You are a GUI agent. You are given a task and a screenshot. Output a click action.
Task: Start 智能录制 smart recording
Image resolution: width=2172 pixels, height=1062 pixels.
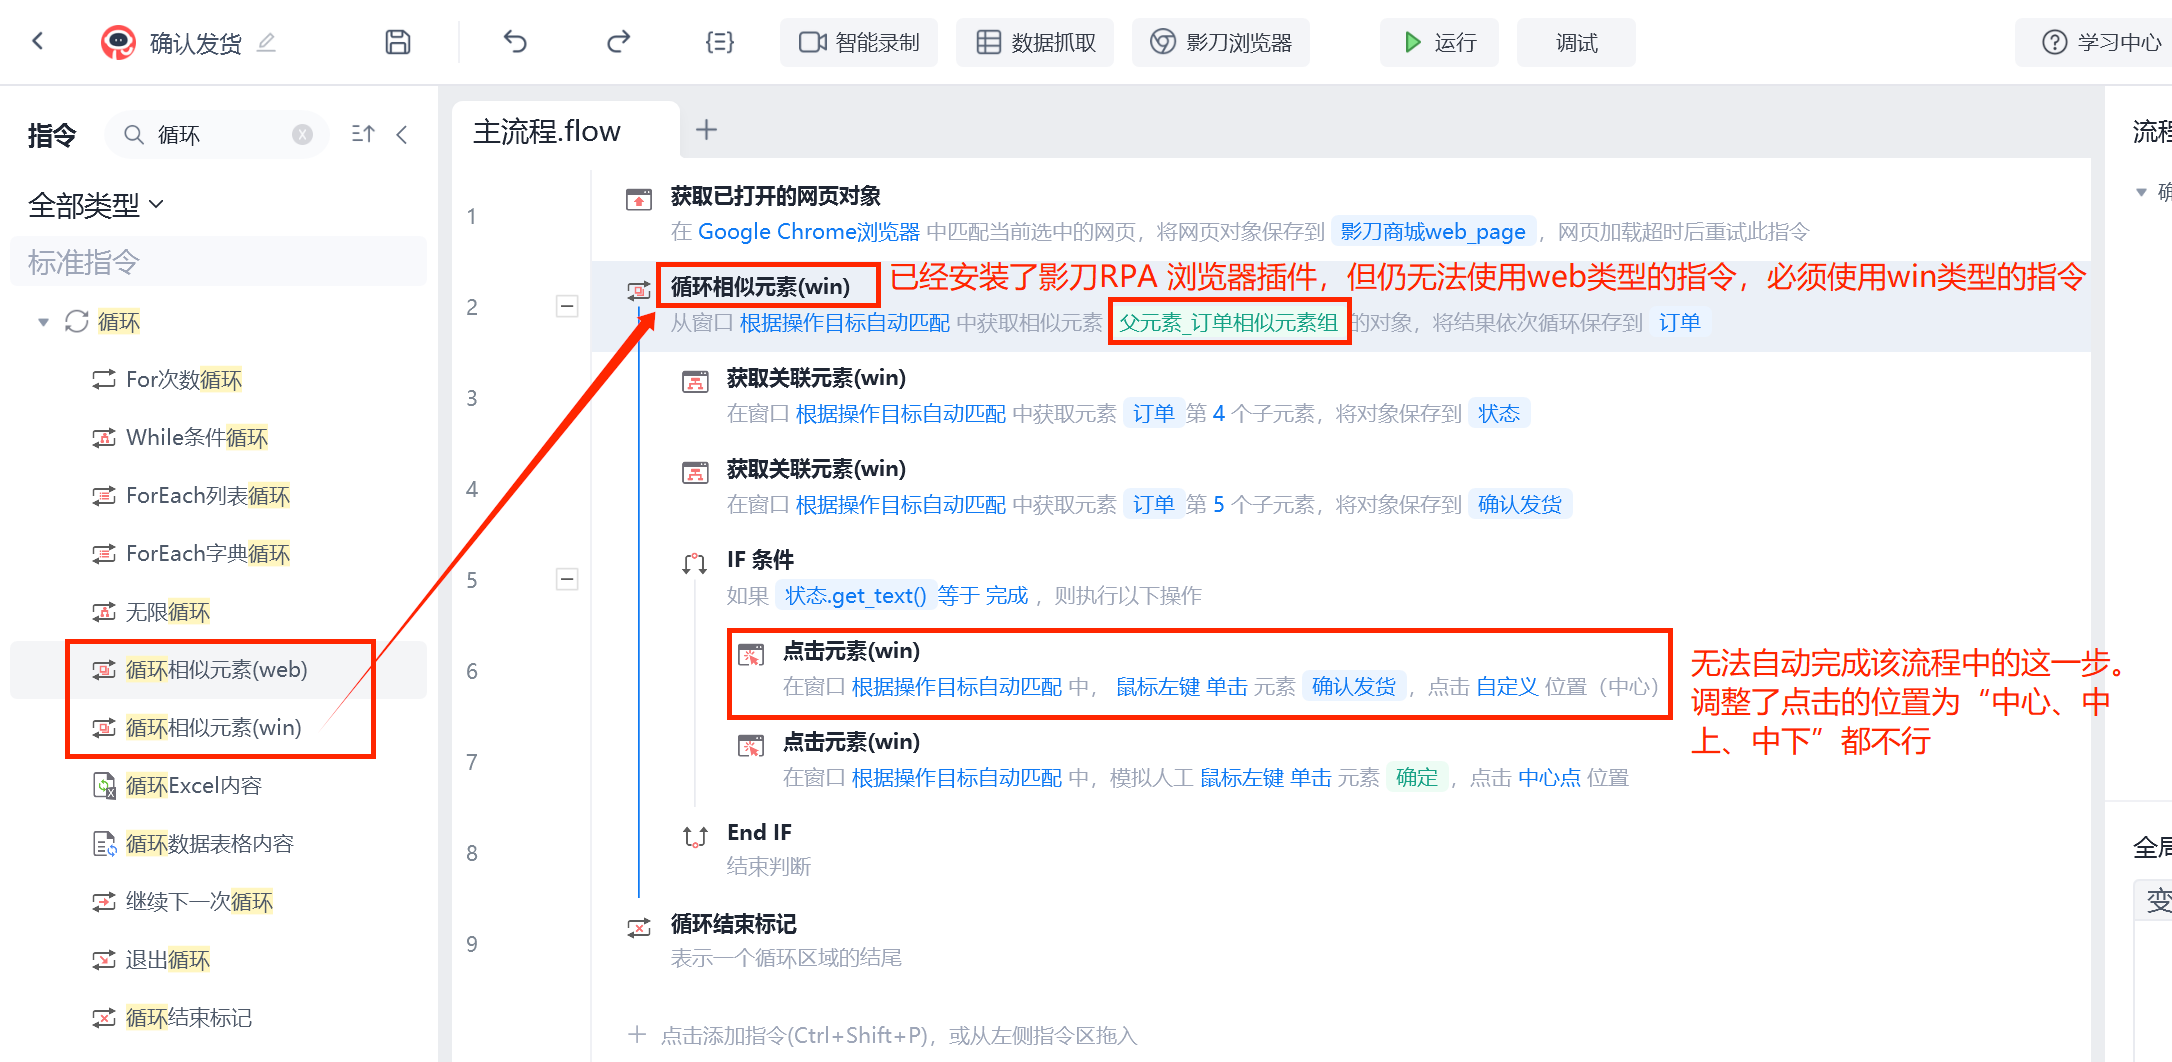click(x=859, y=42)
